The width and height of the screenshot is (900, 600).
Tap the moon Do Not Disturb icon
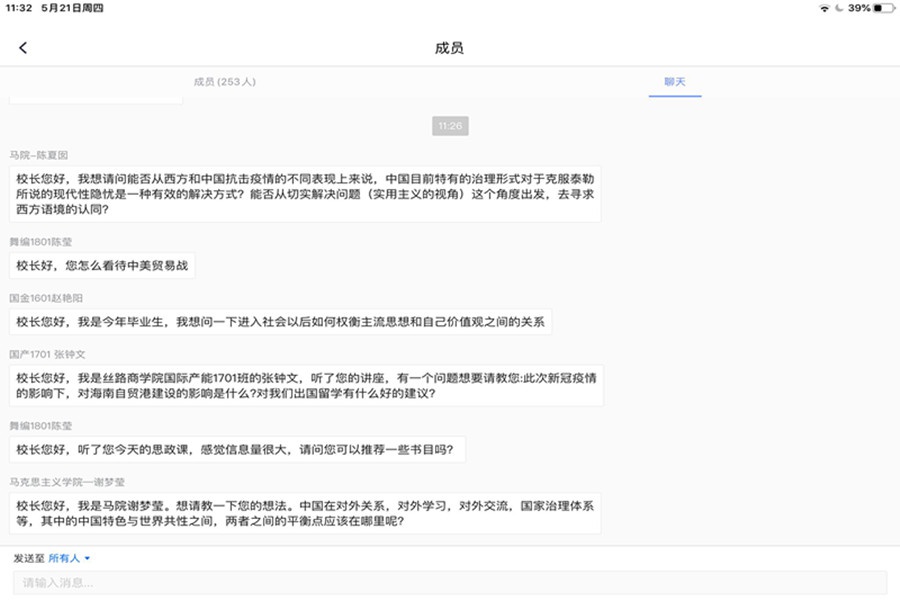838,8
